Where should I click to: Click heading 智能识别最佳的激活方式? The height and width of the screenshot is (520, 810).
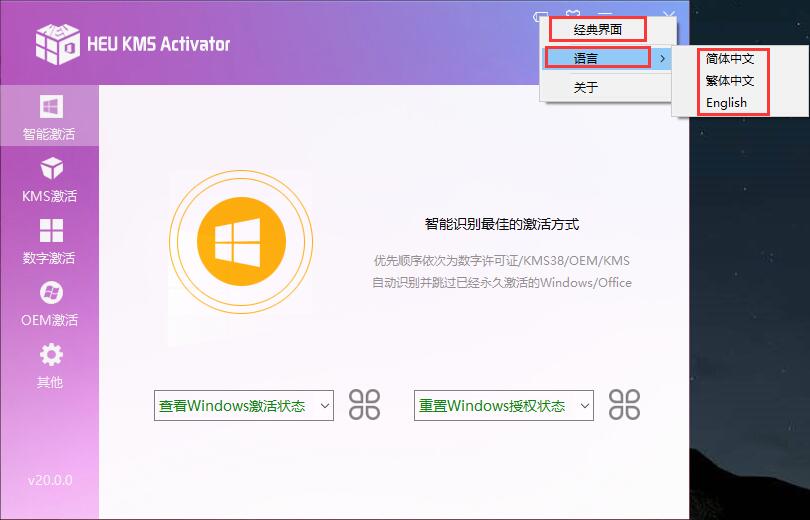click(x=502, y=224)
